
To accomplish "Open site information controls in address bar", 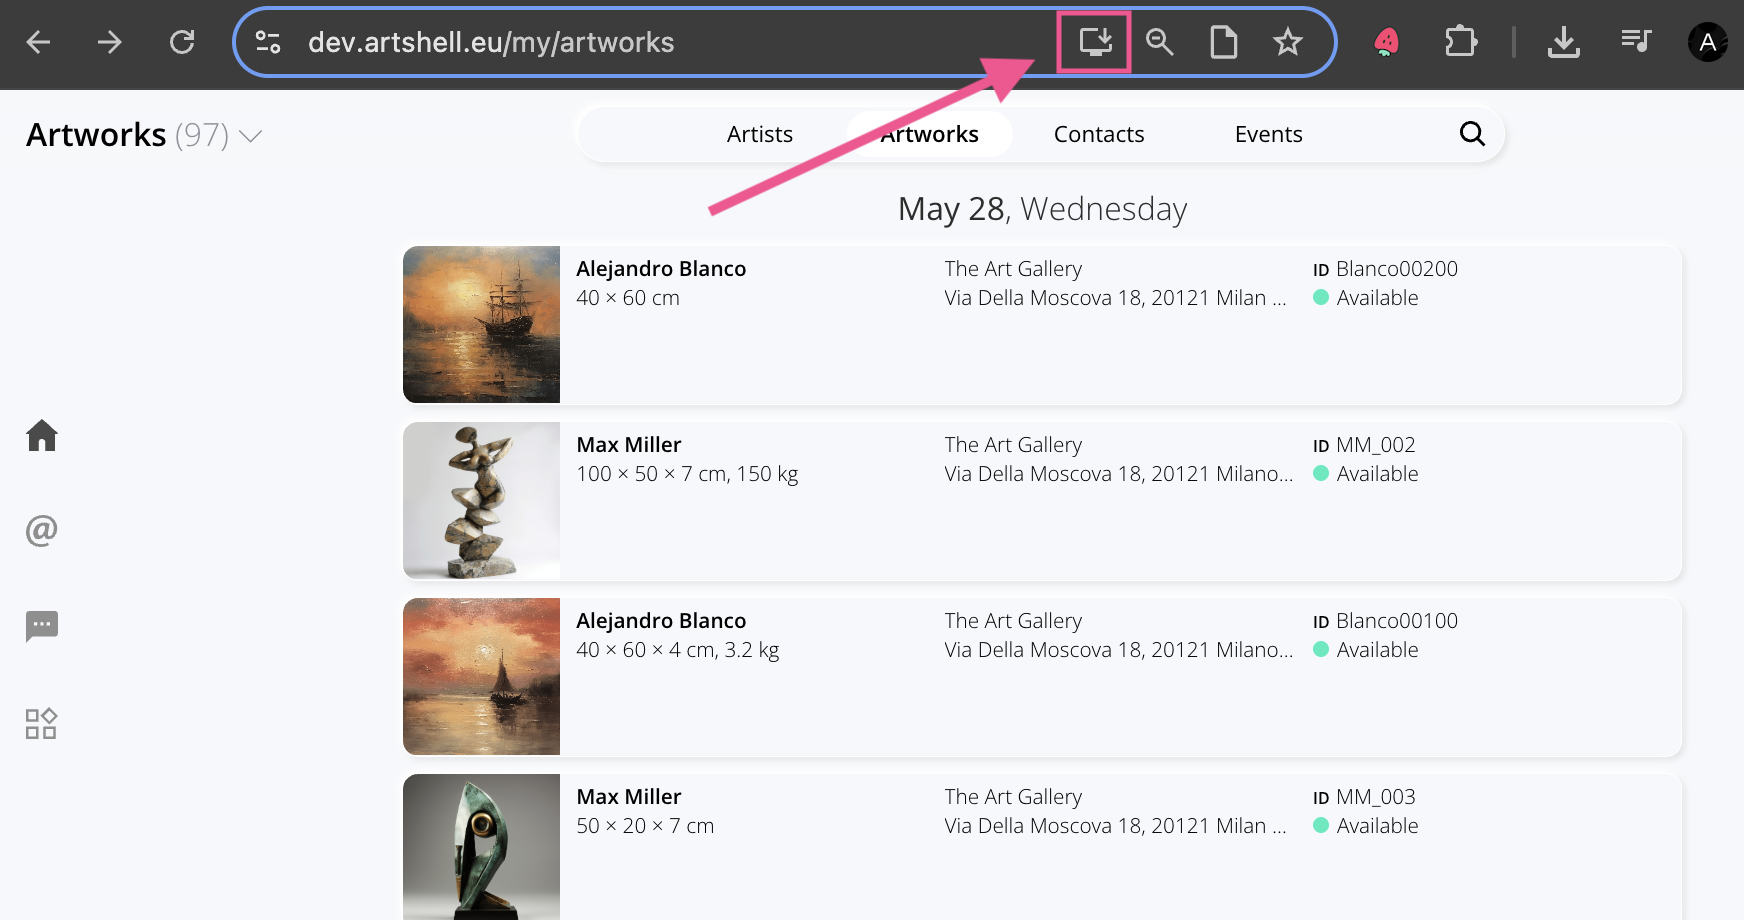I will [268, 42].
